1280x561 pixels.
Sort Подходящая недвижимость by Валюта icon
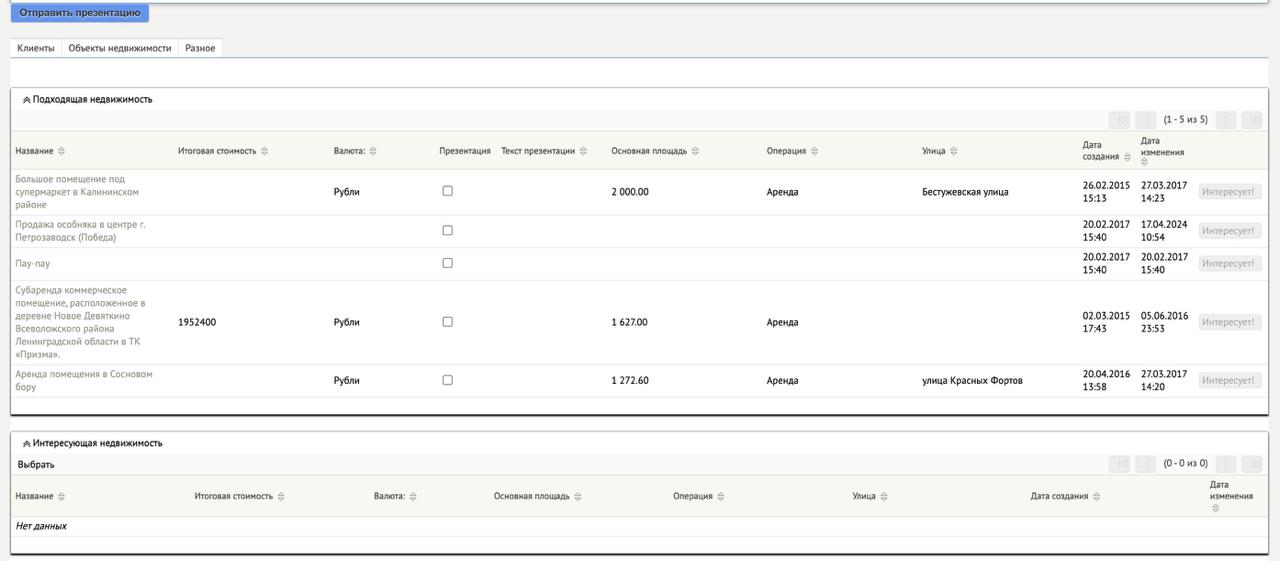(373, 151)
